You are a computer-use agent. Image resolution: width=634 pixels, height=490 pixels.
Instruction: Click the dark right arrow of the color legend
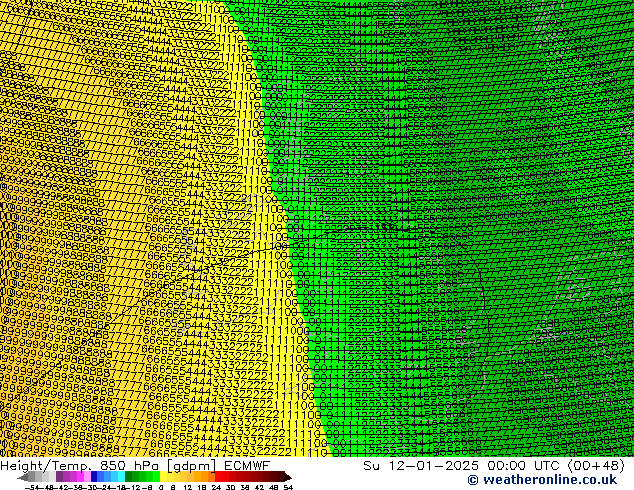[282, 477]
